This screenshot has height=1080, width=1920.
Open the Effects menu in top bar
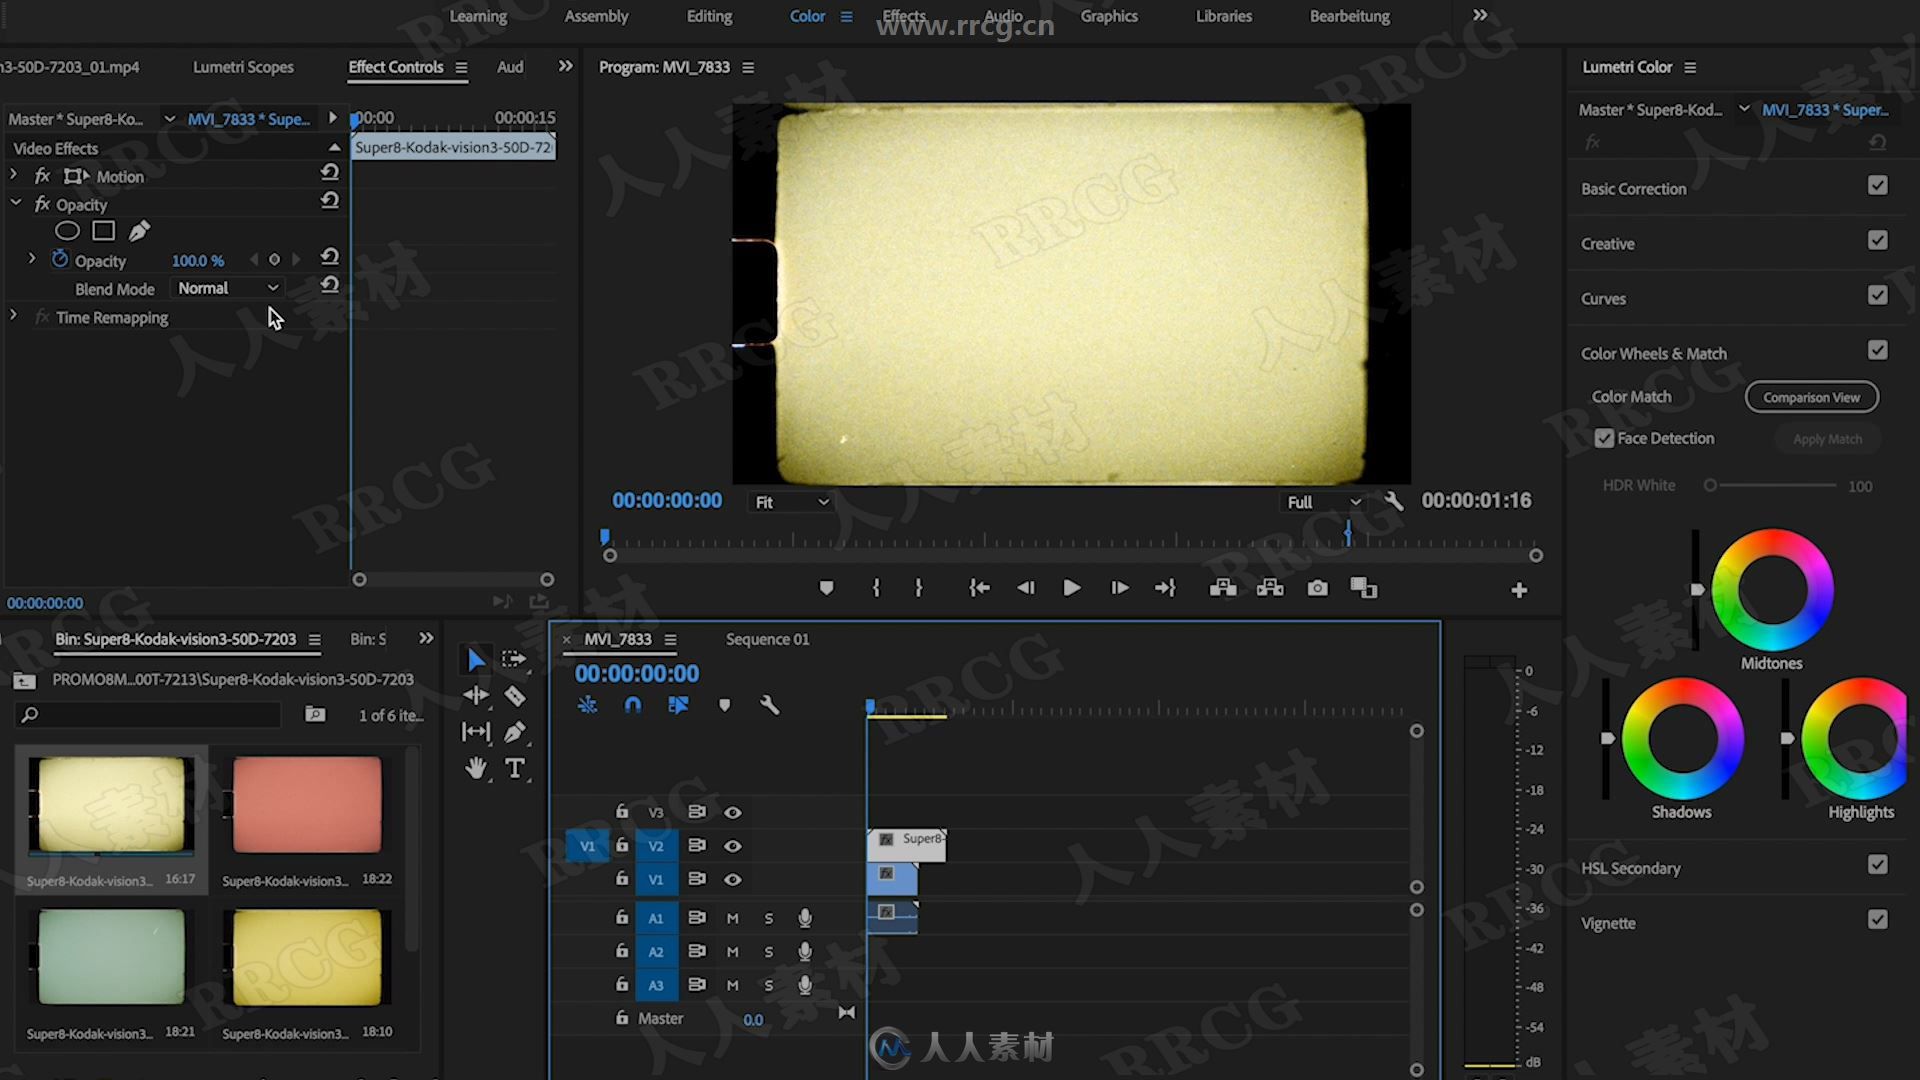pyautogui.click(x=903, y=16)
